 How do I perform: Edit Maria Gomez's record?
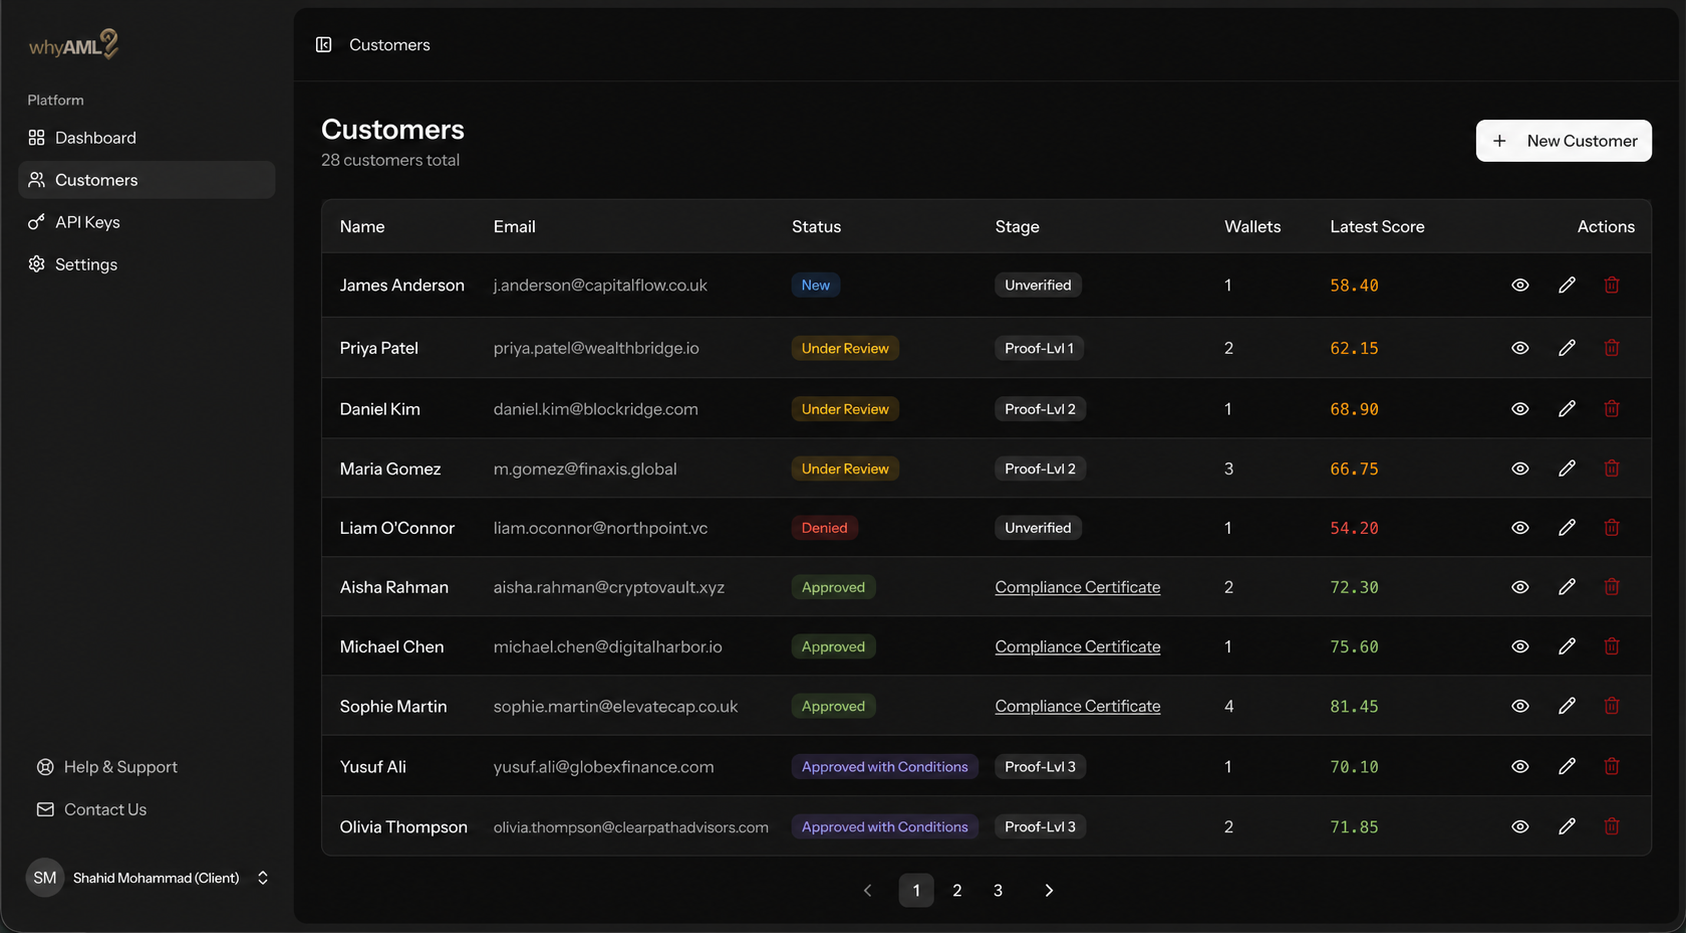click(x=1567, y=468)
